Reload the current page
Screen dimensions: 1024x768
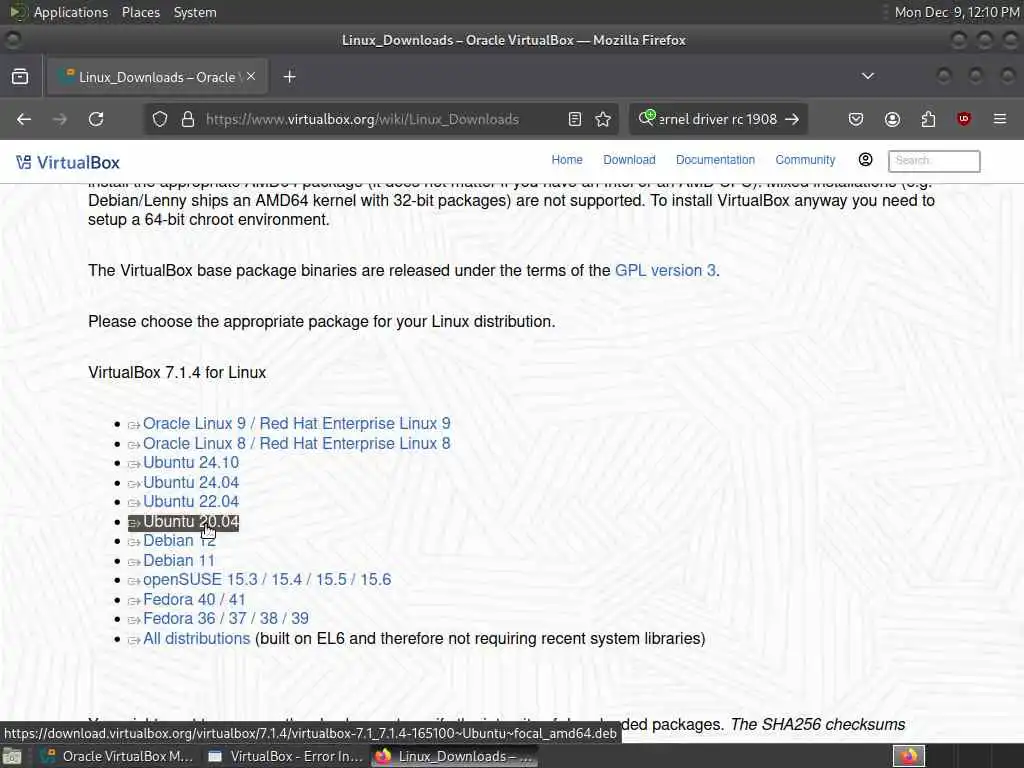96,119
